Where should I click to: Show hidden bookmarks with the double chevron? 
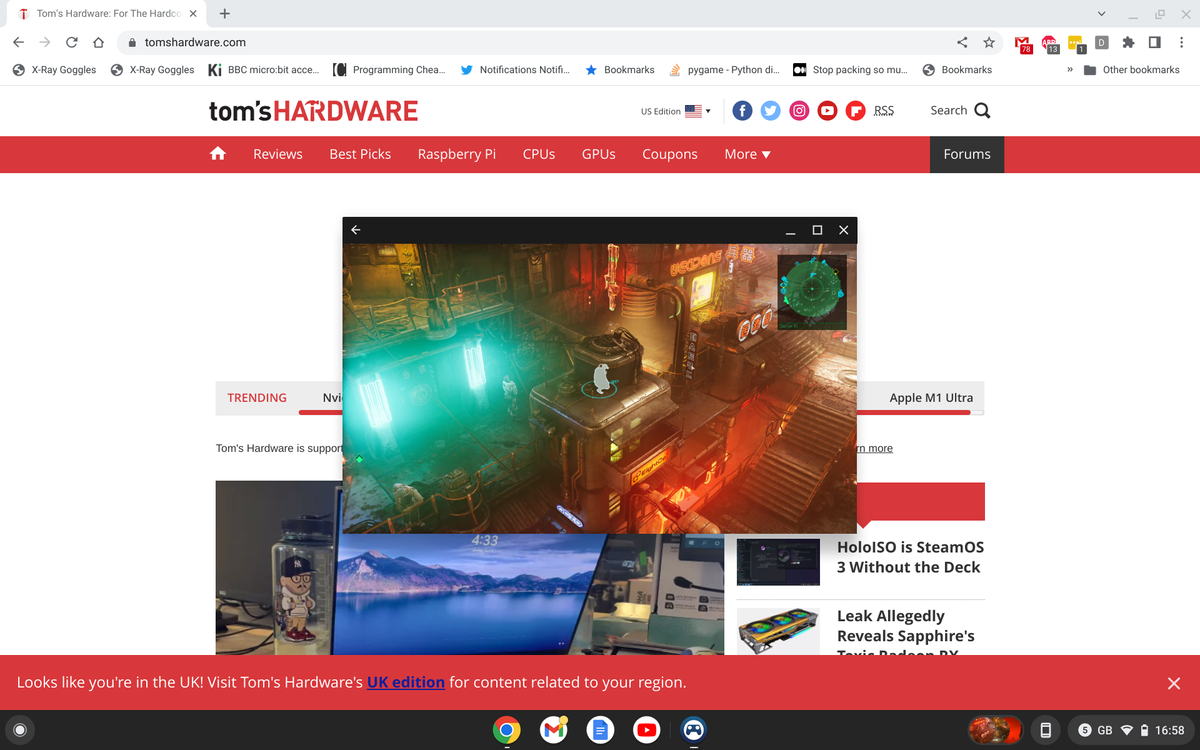(x=1070, y=70)
